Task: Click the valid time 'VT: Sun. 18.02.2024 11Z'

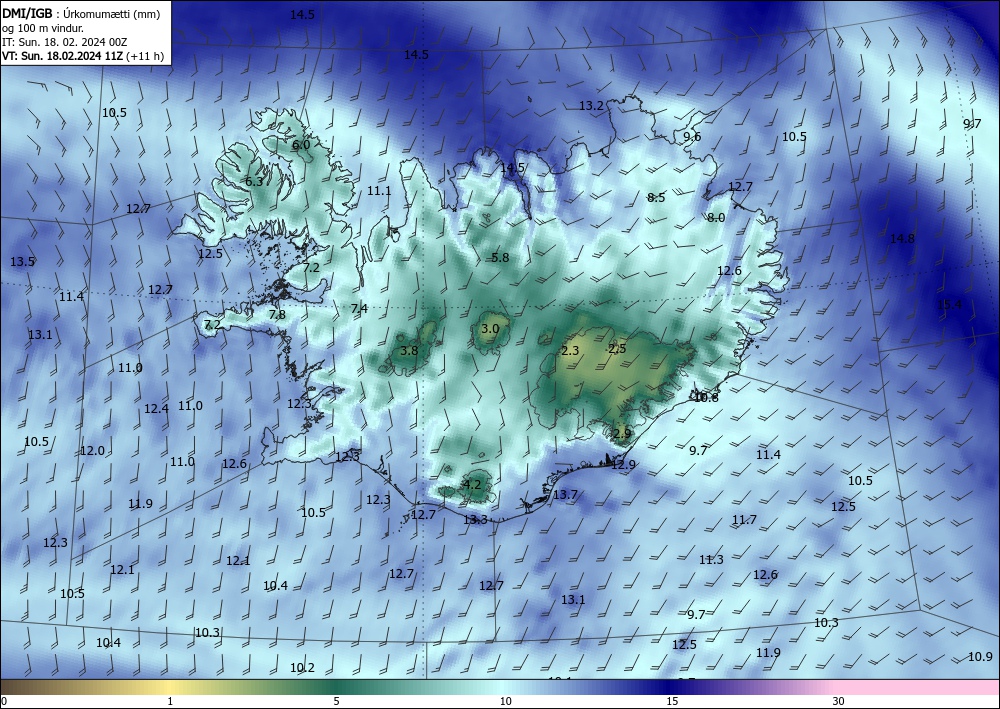Action: point(63,56)
